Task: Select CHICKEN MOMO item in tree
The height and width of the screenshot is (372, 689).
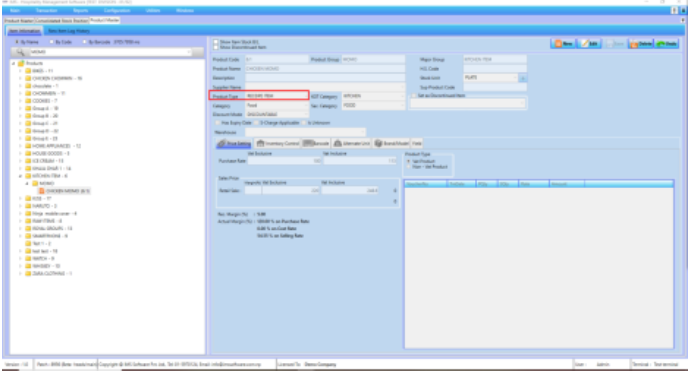Action: 64,191
